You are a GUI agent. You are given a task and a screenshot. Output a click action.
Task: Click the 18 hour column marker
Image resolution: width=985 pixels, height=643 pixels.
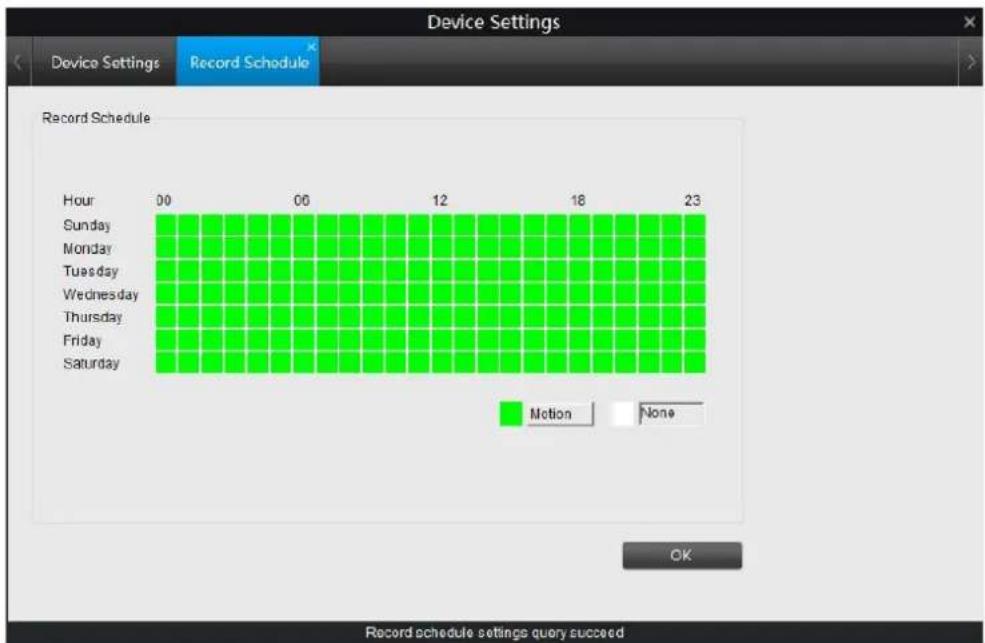(578, 200)
